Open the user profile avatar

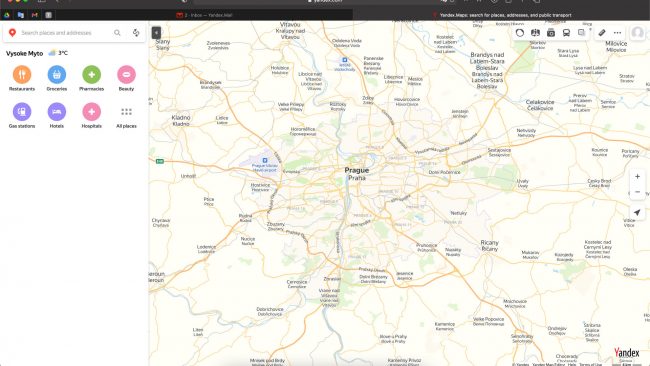[x=638, y=33]
